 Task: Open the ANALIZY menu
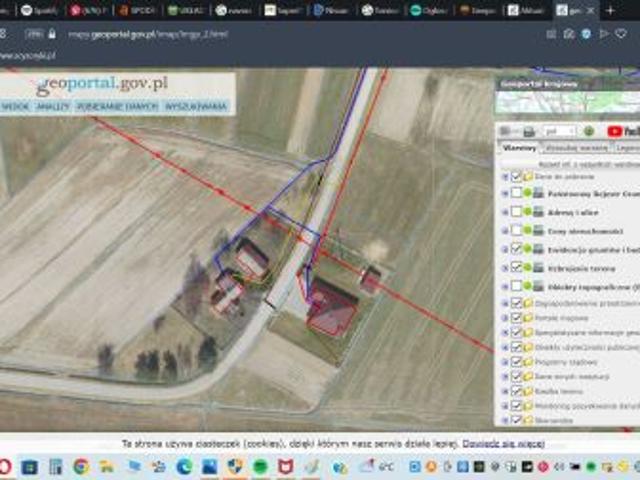pyautogui.click(x=52, y=106)
